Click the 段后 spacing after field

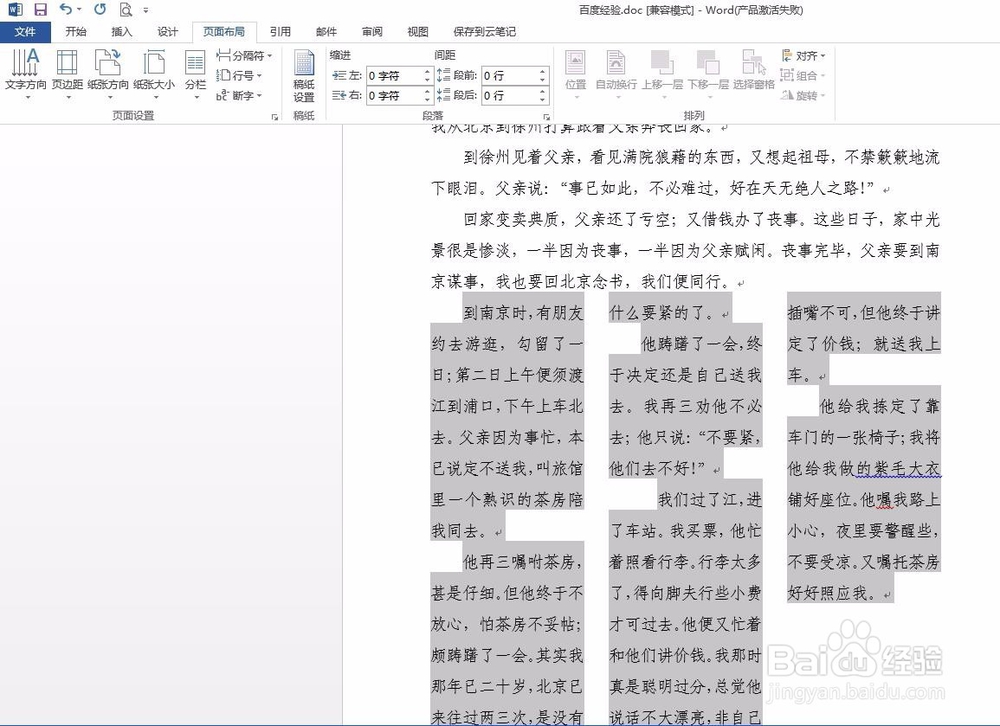[510, 95]
